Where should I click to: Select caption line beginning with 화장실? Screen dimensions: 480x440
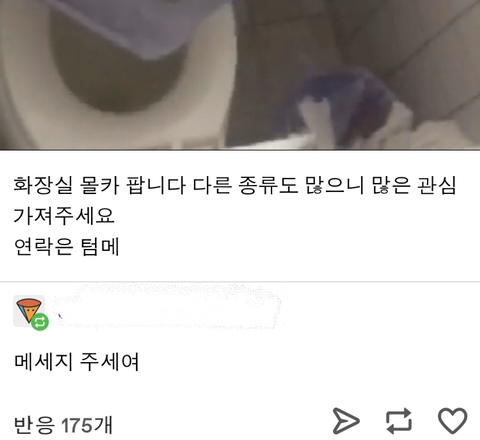pos(234,185)
